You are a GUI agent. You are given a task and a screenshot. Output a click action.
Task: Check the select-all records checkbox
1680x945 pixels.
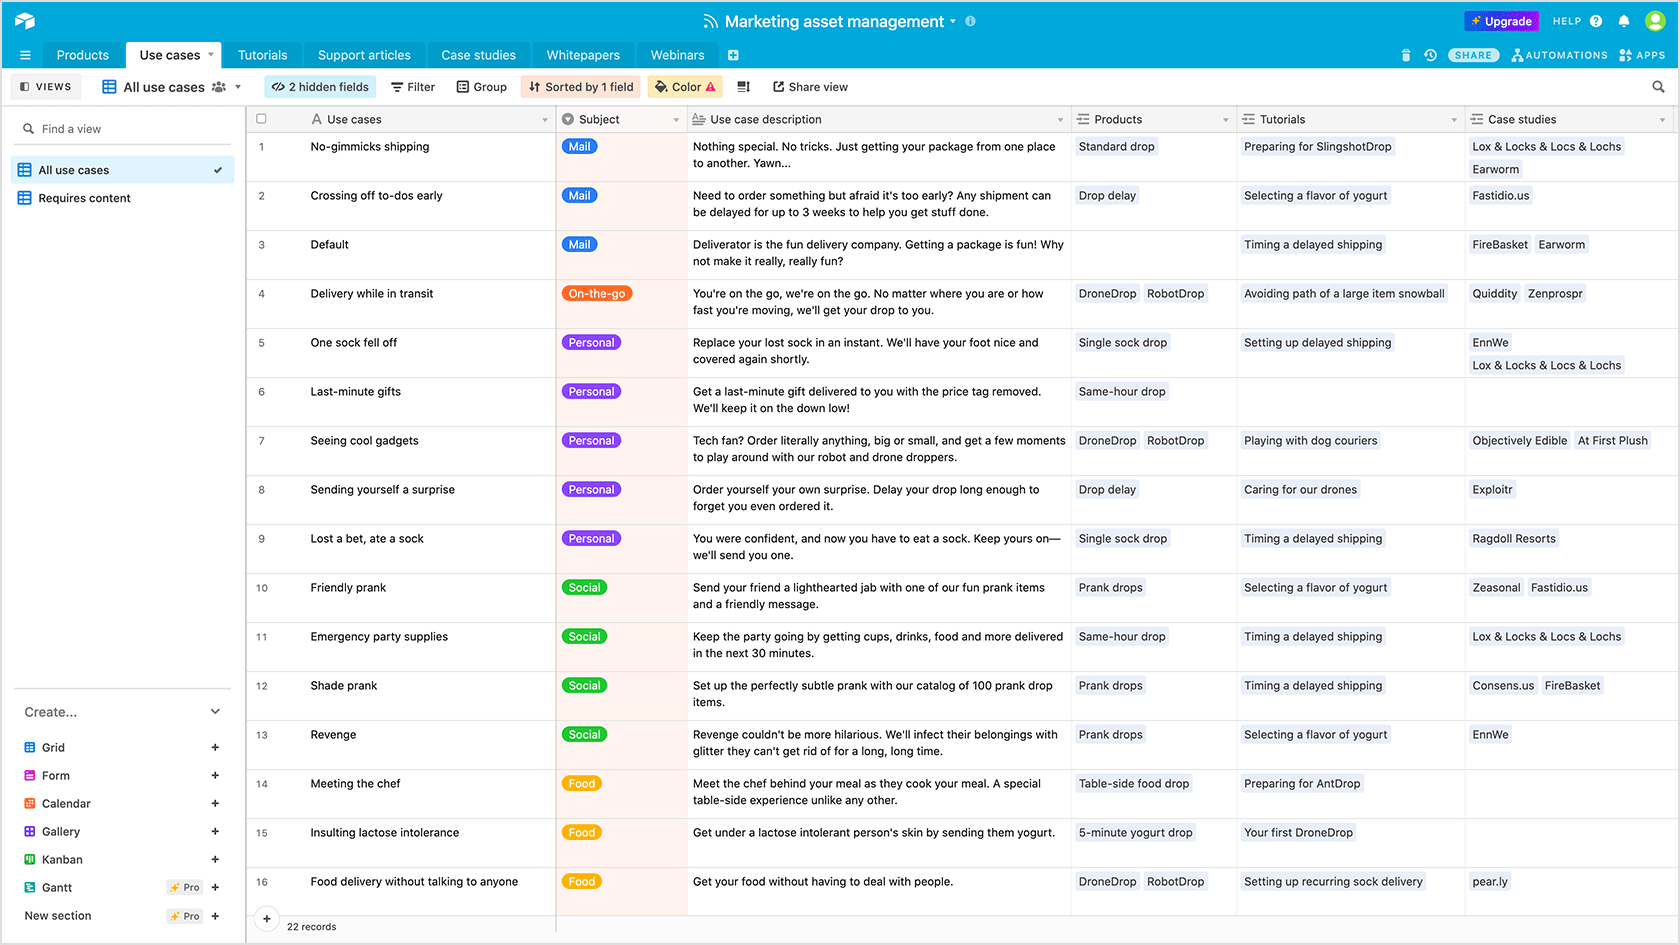click(262, 119)
